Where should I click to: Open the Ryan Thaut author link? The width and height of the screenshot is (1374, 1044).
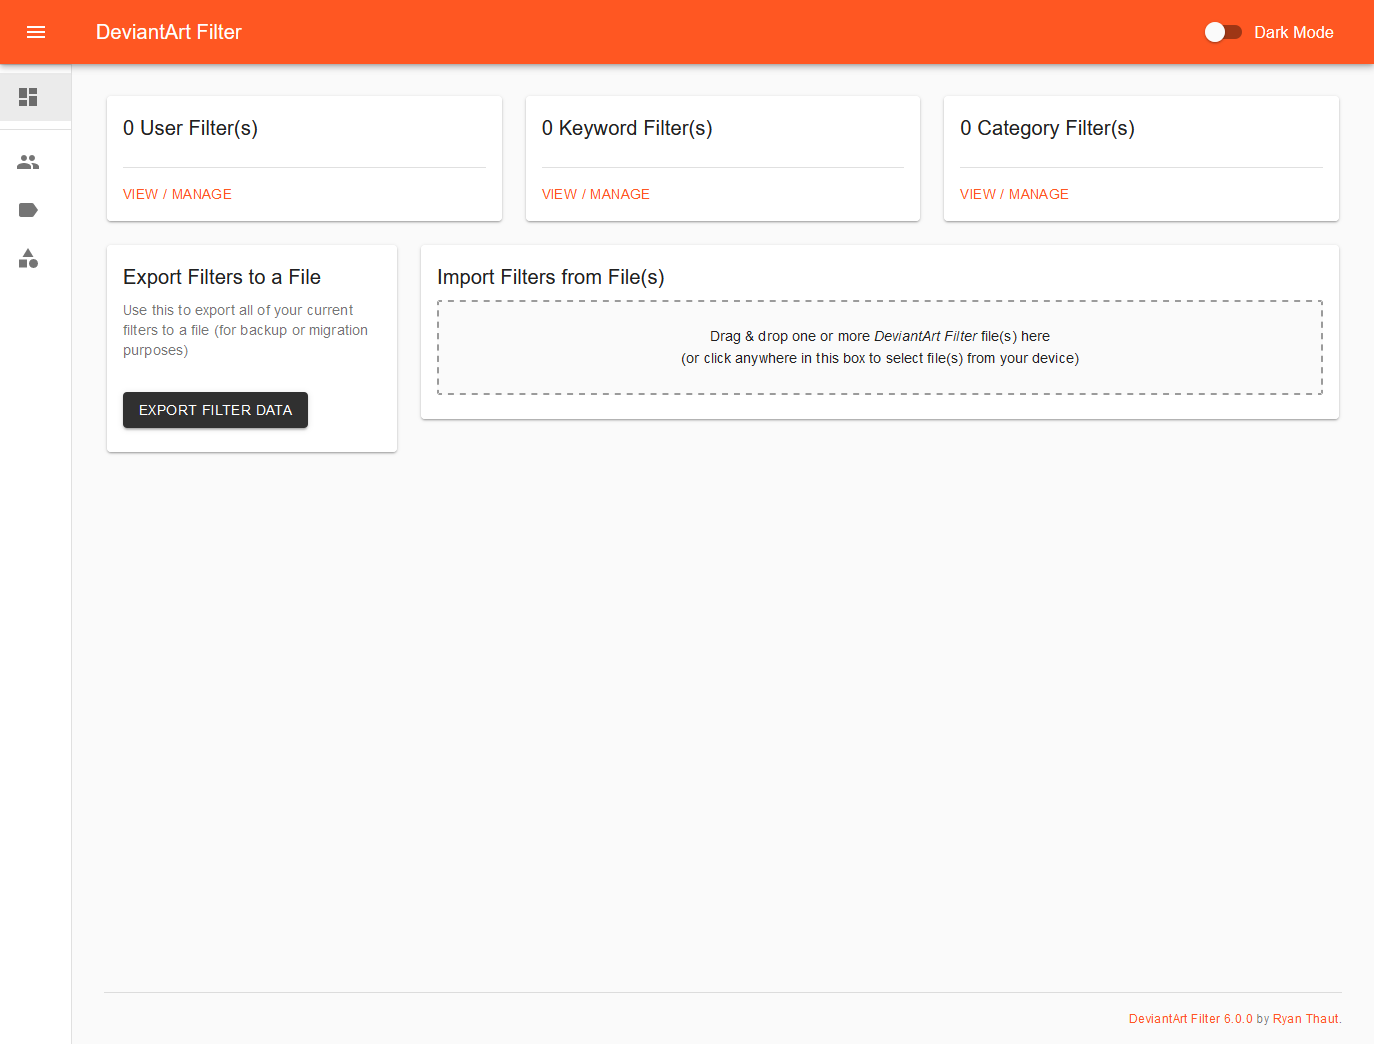[1306, 1019]
